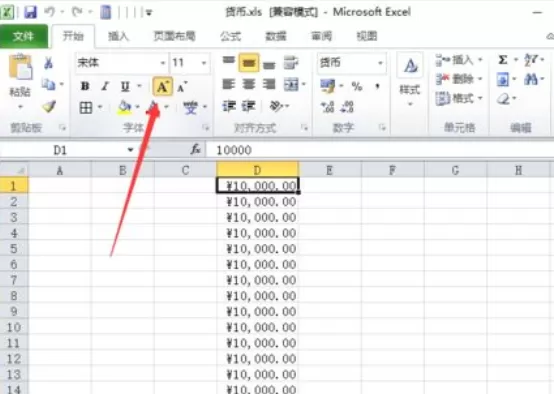Viewport: 554px width, 394px height.
Task: Open font color dropdown arrow
Action: (166, 107)
